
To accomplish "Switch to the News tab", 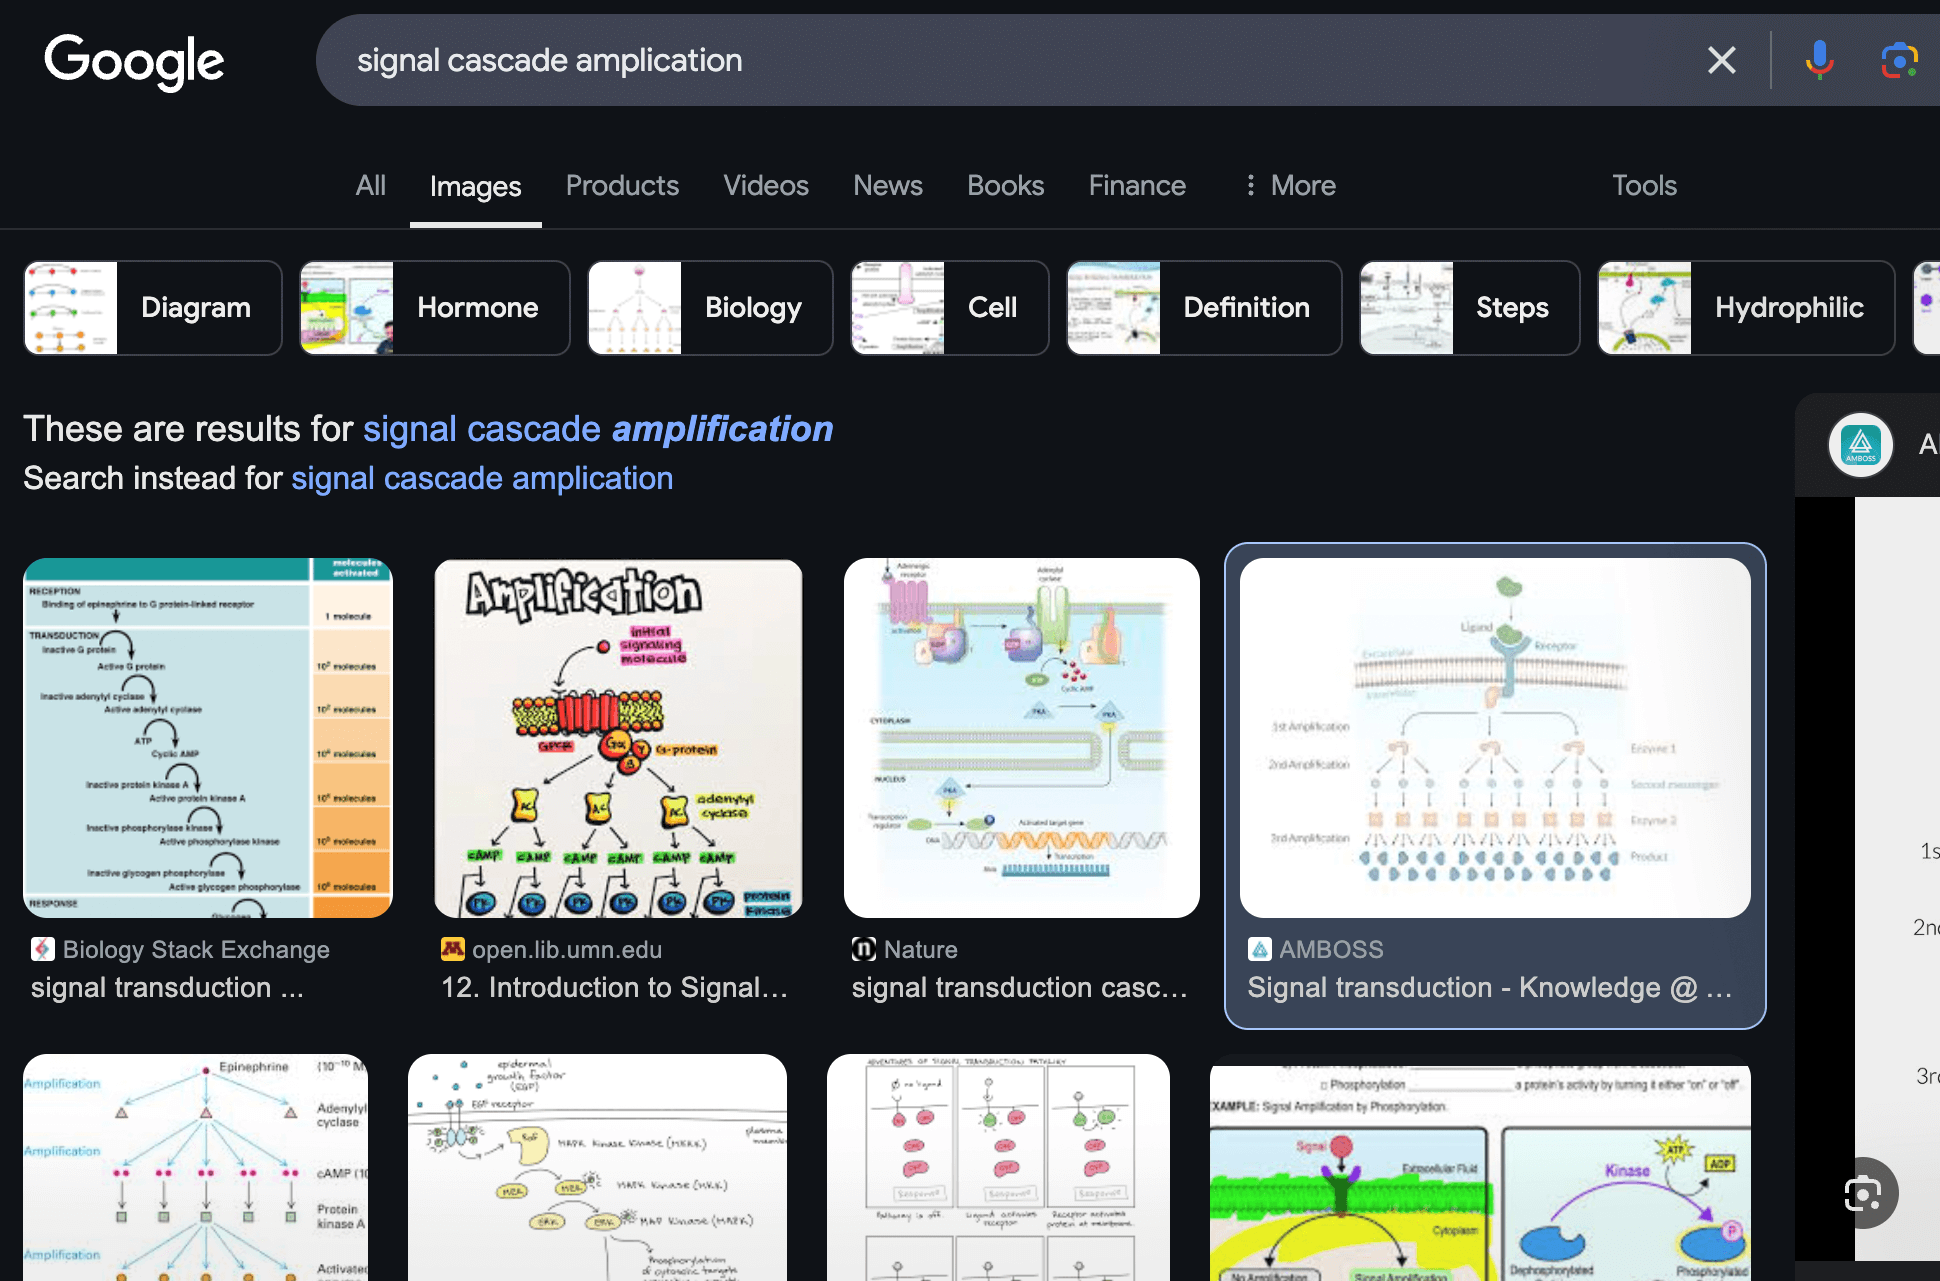I will coord(886,185).
